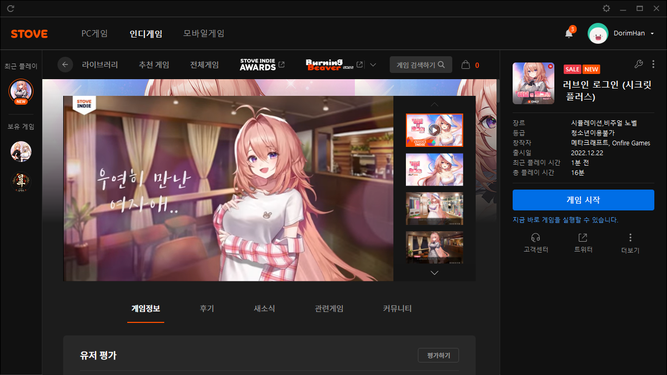
Task: Select the 인디게임 tab
Action: click(146, 33)
